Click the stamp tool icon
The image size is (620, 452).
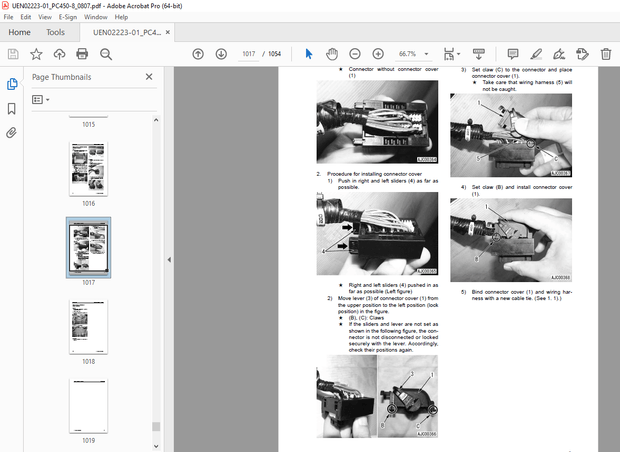[582, 54]
